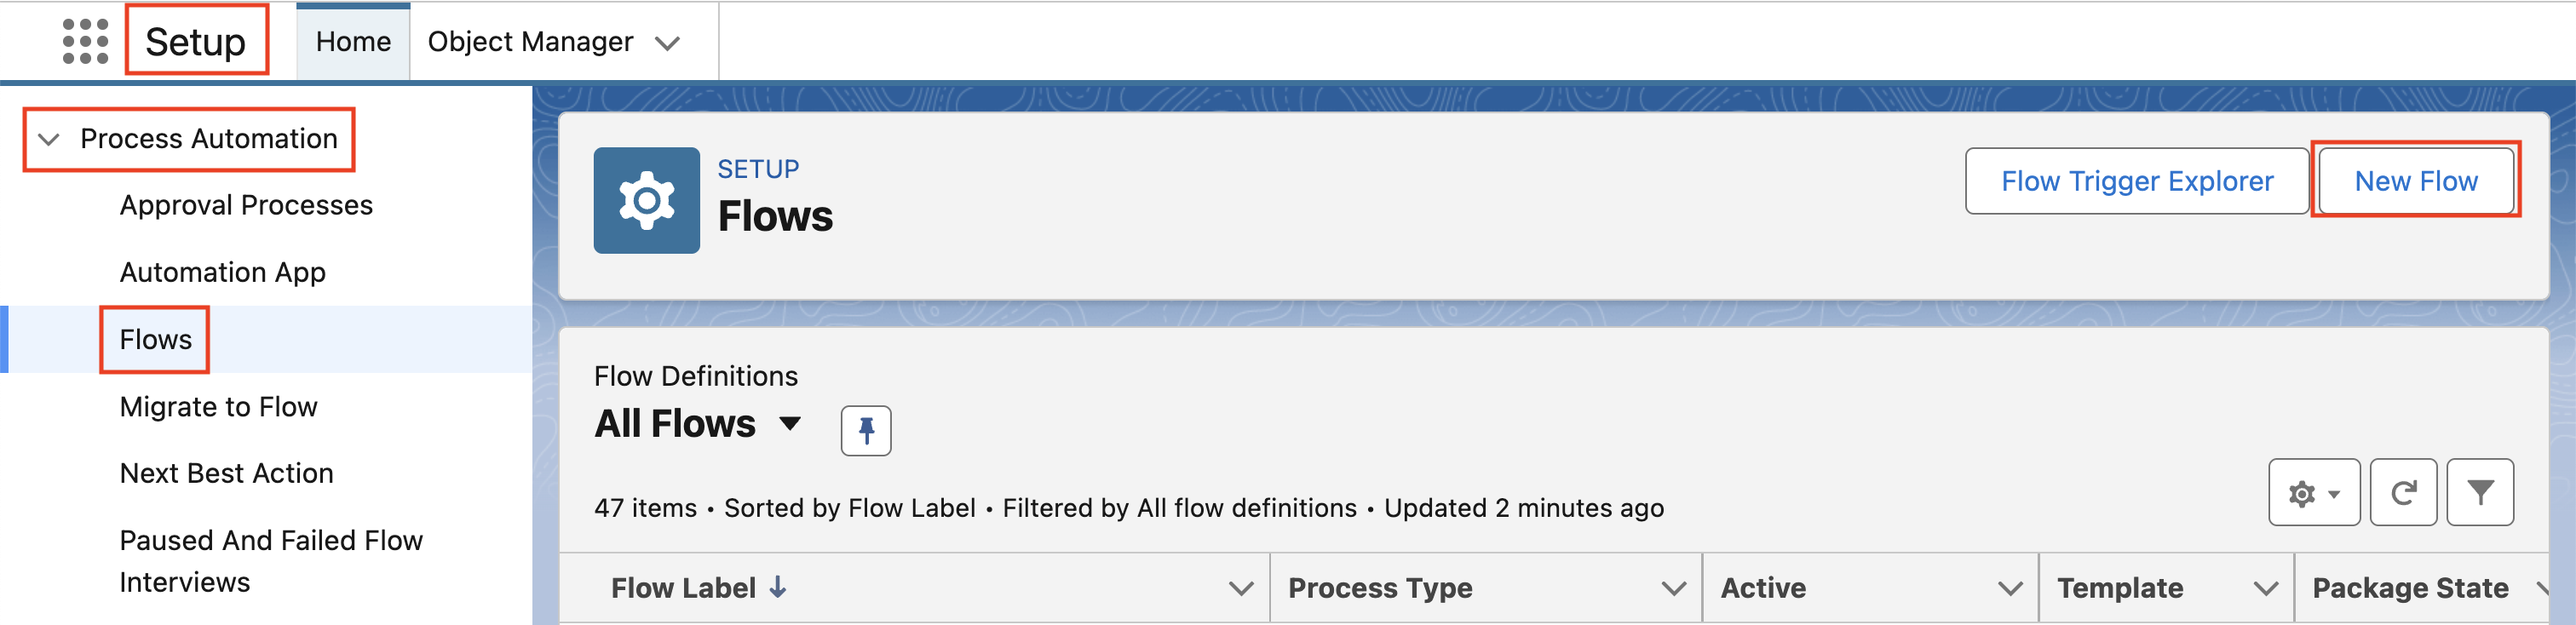Collapse the Process Automation section

(49, 139)
